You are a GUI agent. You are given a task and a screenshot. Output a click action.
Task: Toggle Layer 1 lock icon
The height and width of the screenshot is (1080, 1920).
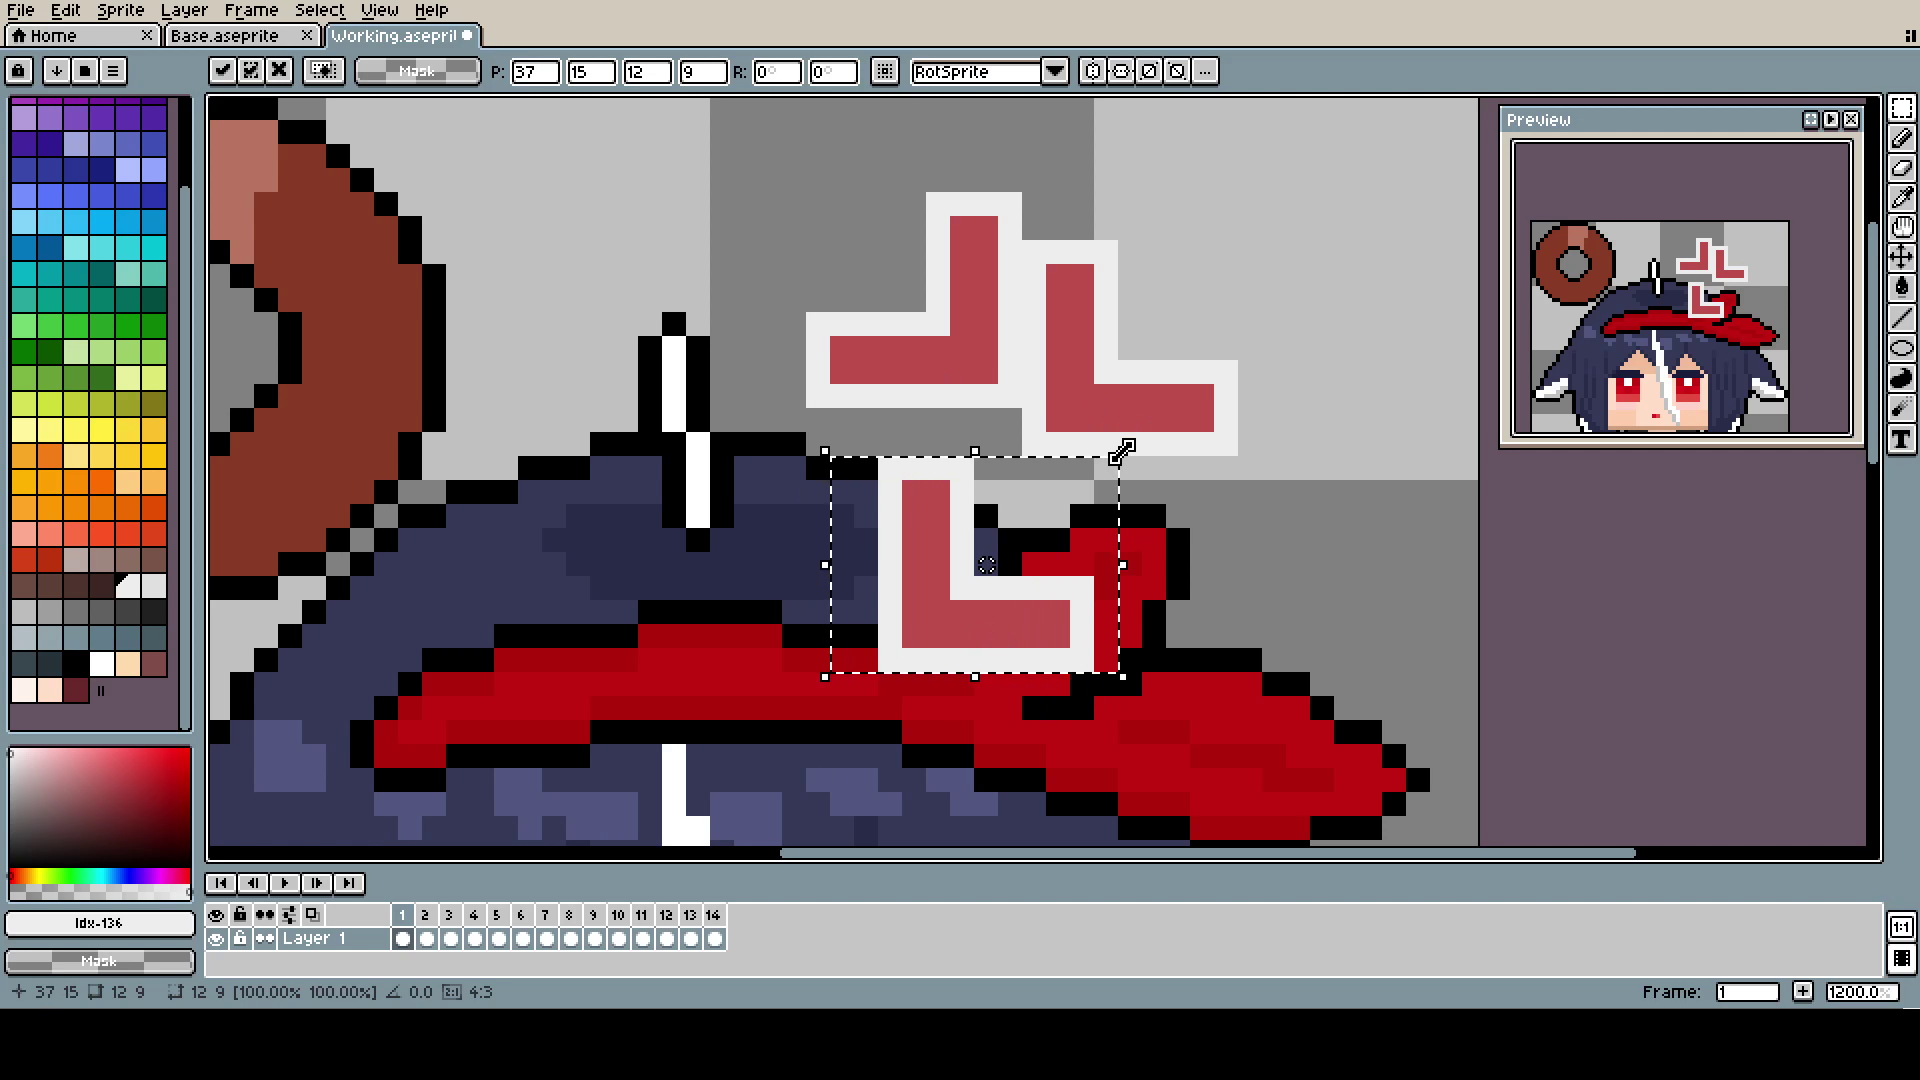pos(240,939)
